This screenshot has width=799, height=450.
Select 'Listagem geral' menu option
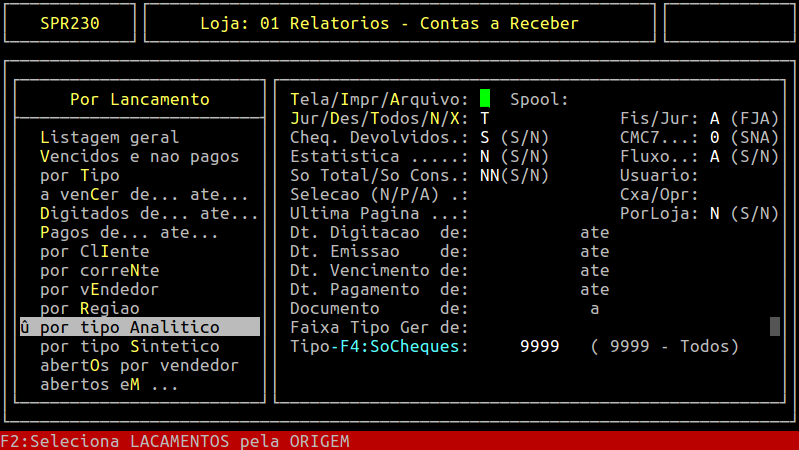coord(110,137)
